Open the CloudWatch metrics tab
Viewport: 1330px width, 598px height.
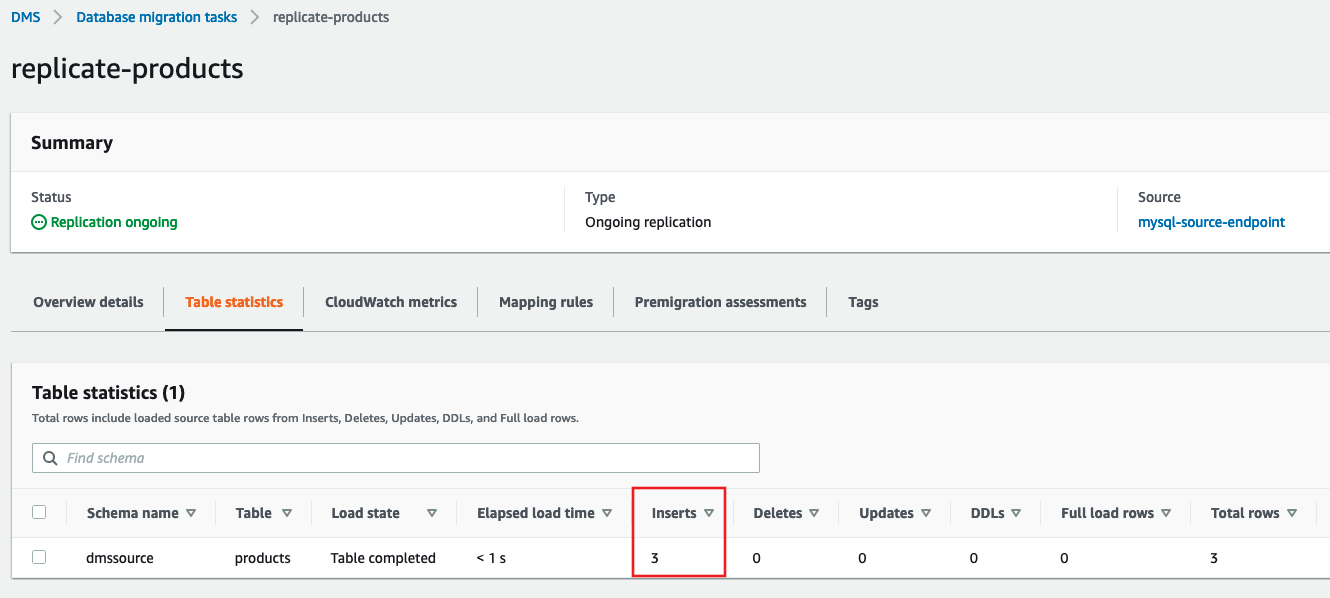coord(391,302)
